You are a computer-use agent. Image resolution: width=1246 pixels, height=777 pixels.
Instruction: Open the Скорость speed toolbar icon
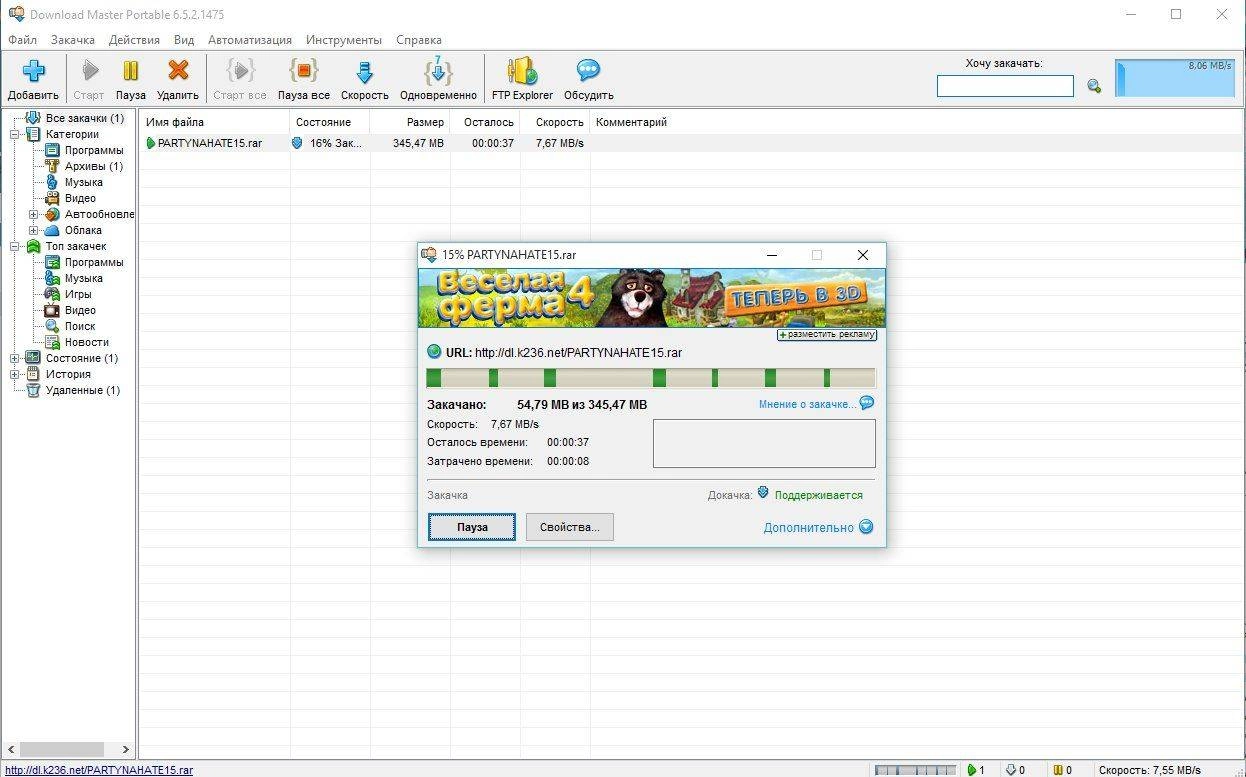pyautogui.click(x=365, y=71)
